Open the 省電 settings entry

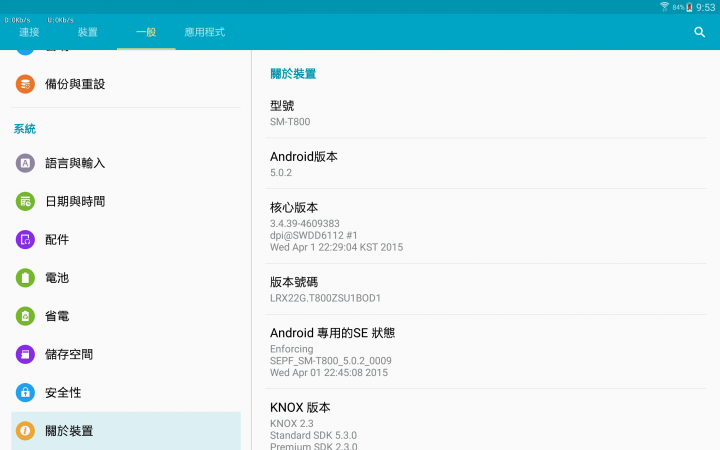pos(126,316)
